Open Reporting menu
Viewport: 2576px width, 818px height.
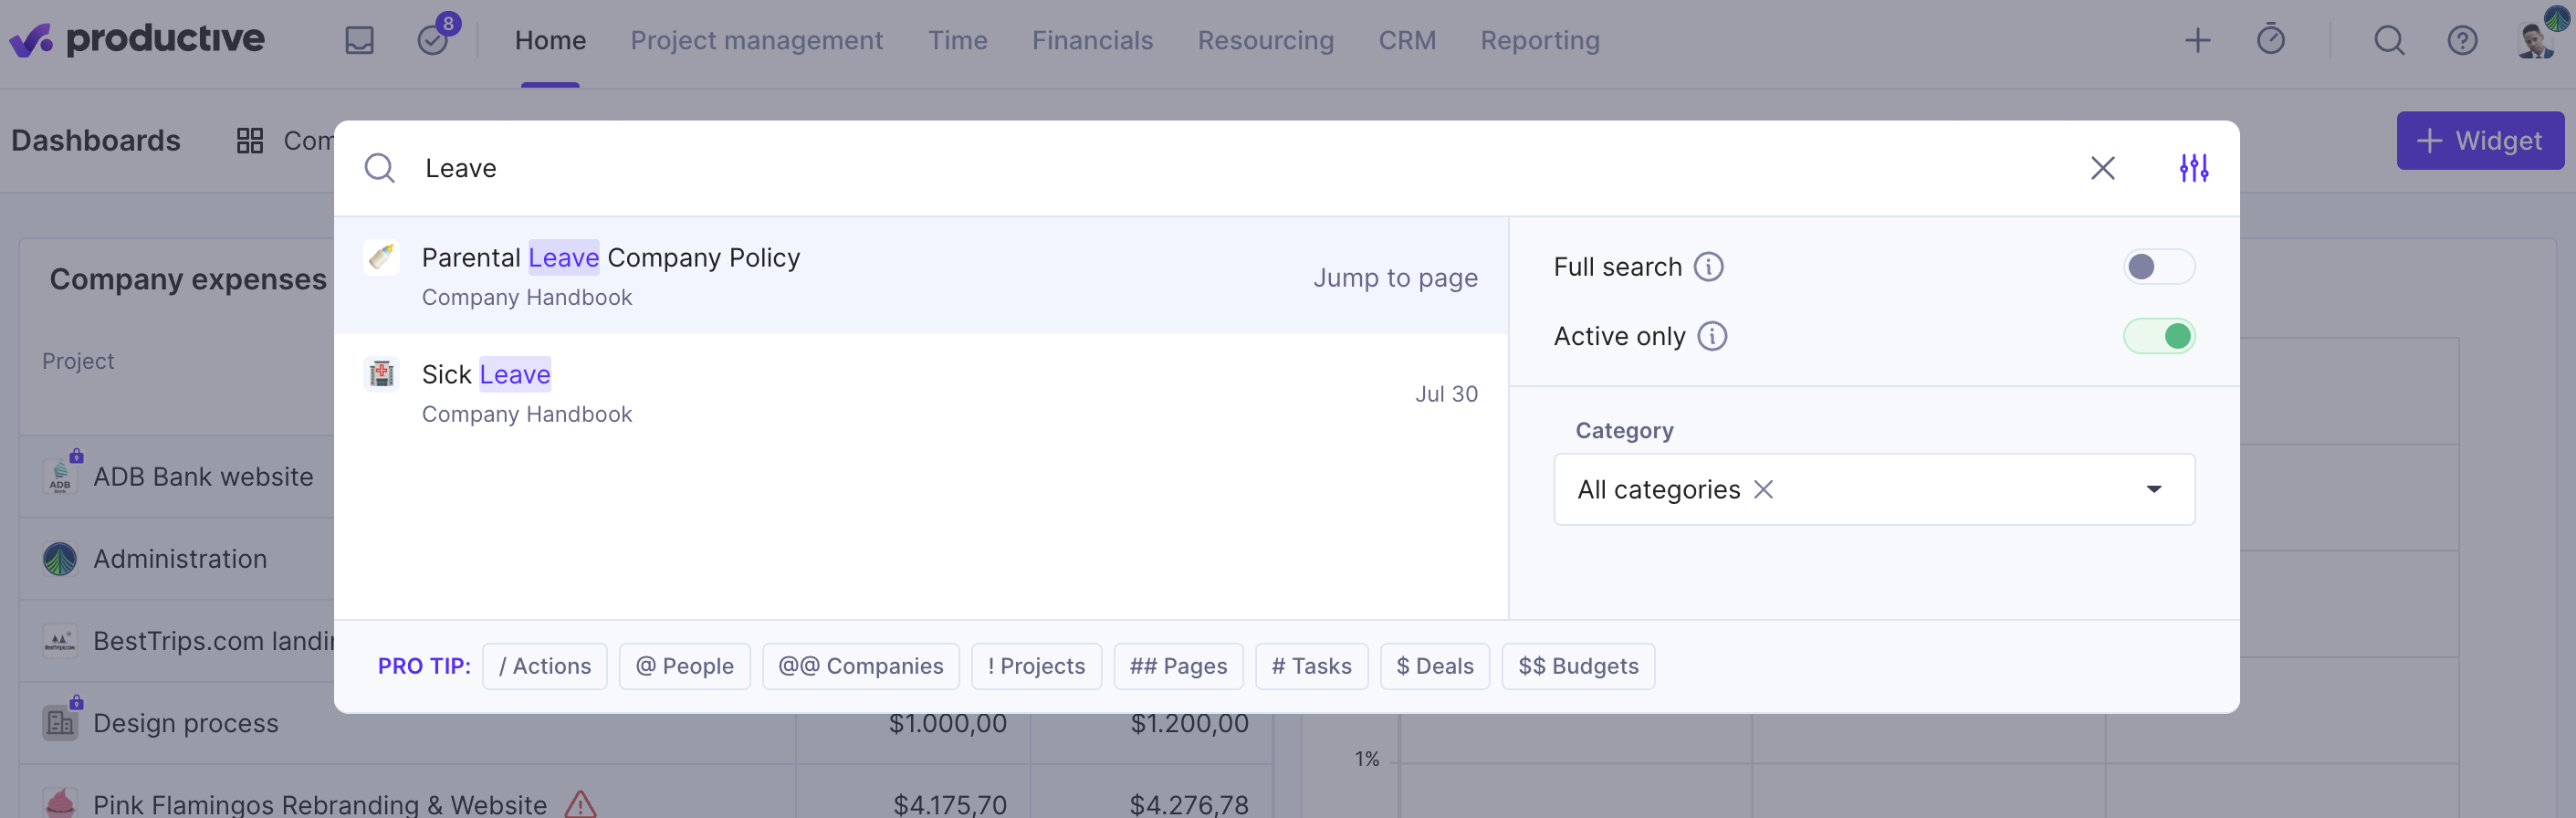[1539, 40]
